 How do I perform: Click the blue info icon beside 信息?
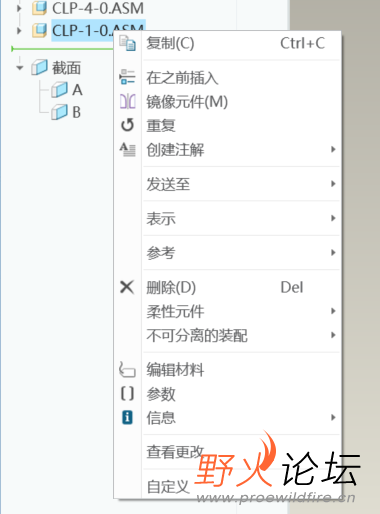click(127, 417)
